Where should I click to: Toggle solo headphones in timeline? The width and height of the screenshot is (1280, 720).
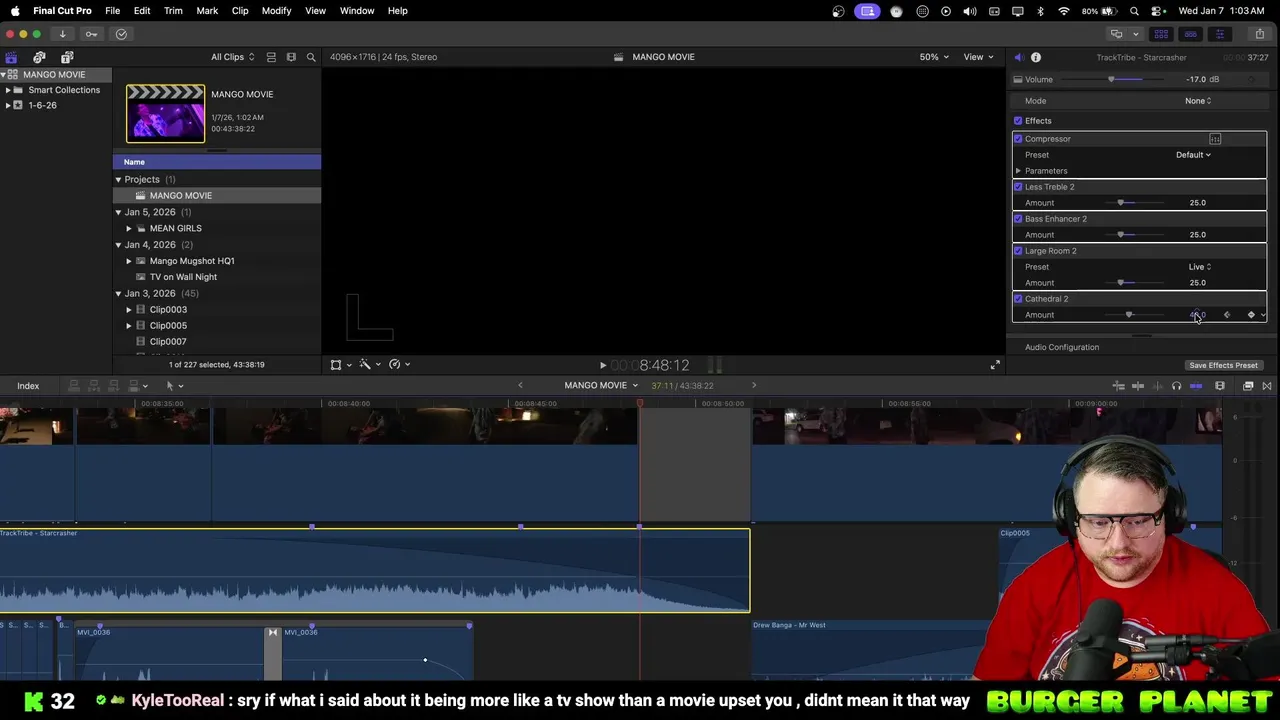[1176, 386]
